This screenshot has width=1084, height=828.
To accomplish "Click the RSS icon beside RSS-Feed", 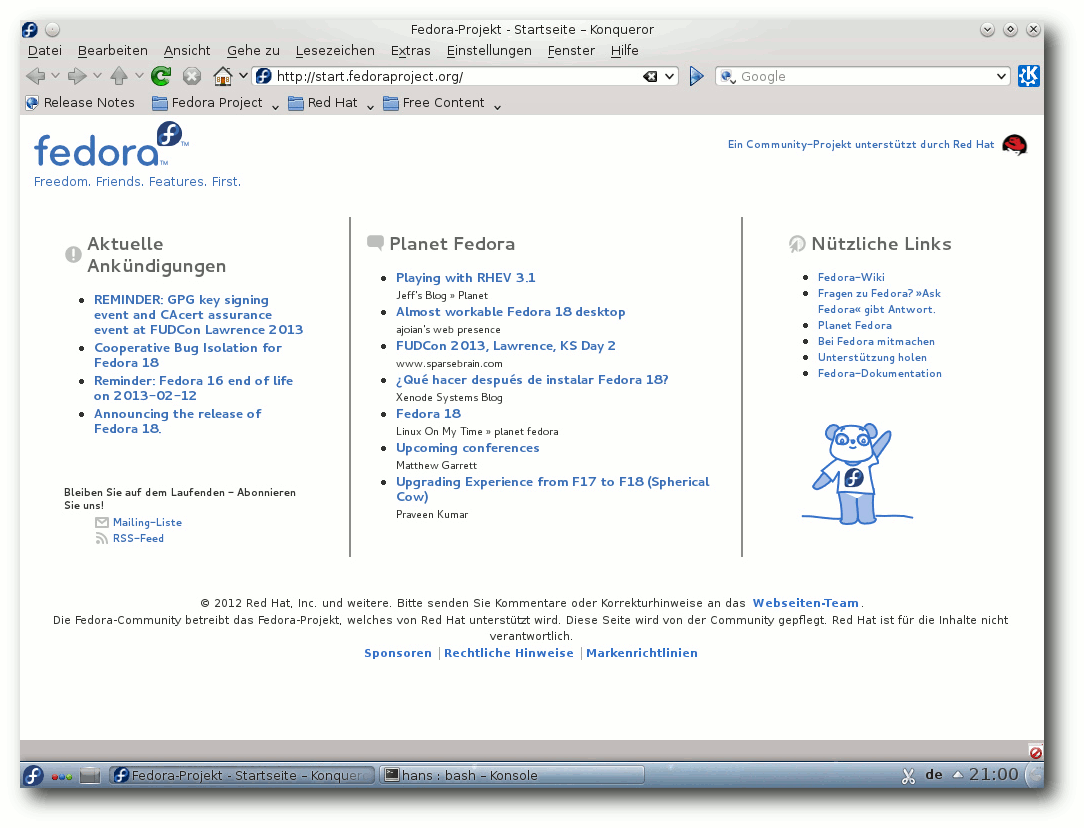I will [x=102, y=538].
